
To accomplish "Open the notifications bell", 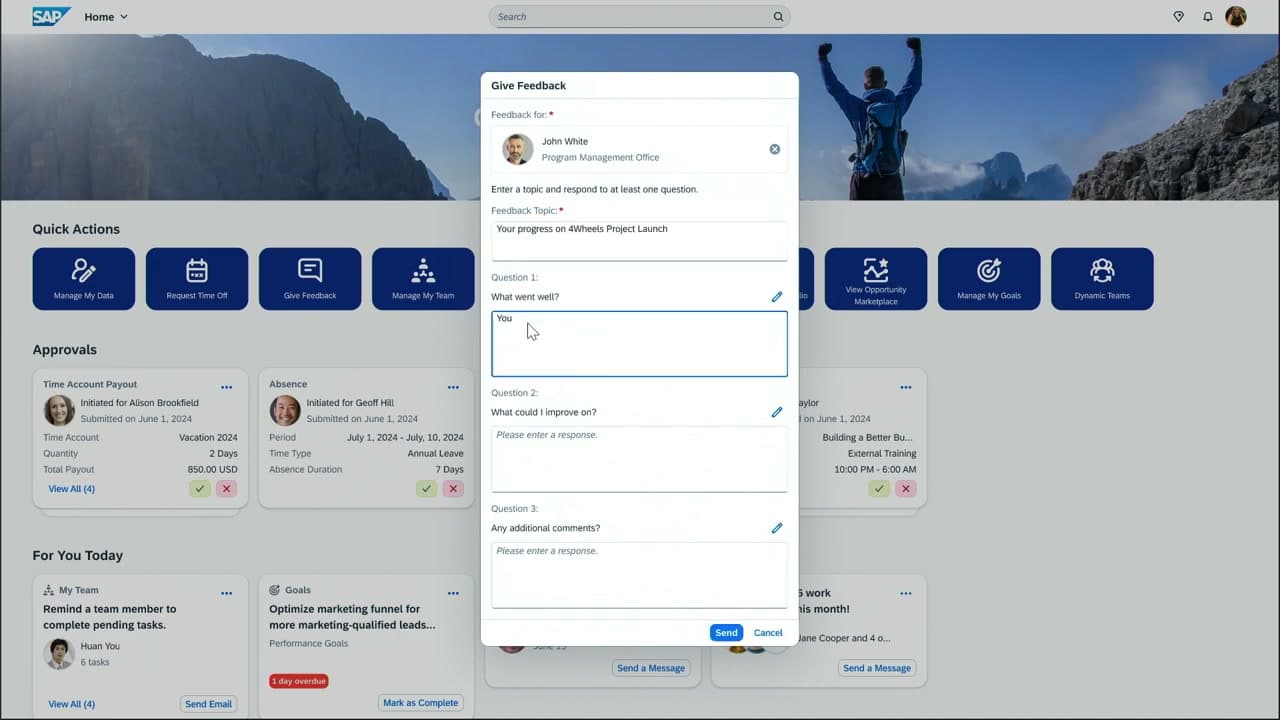I will click(x=1208, y=17).
